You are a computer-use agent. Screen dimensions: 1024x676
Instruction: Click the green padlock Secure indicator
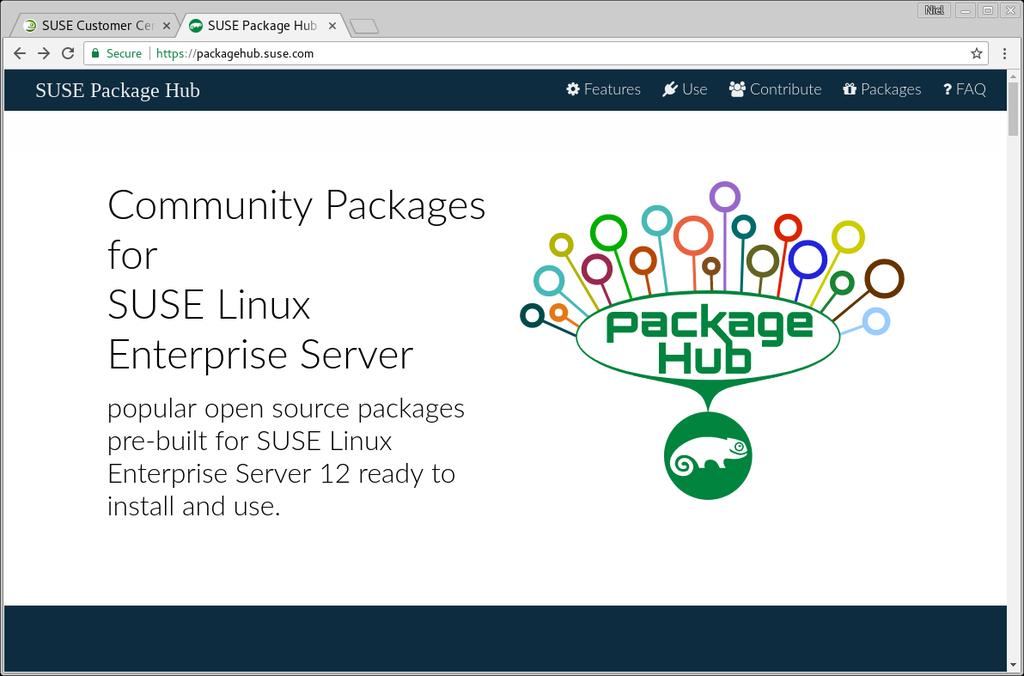pyautogui.click(x=116, y=54)
